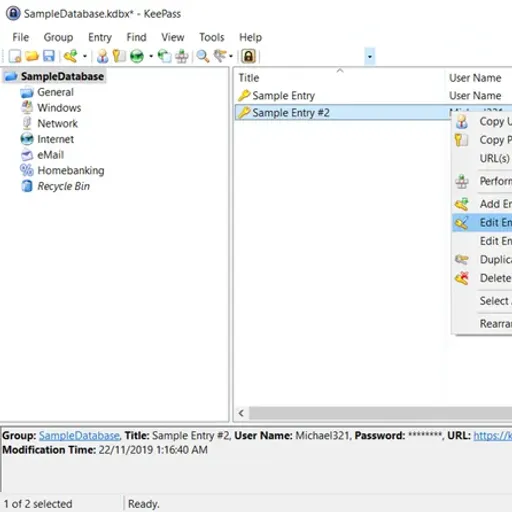
Task: Open the Find menu
Action: pyautogui.click(x=136, y=37)
